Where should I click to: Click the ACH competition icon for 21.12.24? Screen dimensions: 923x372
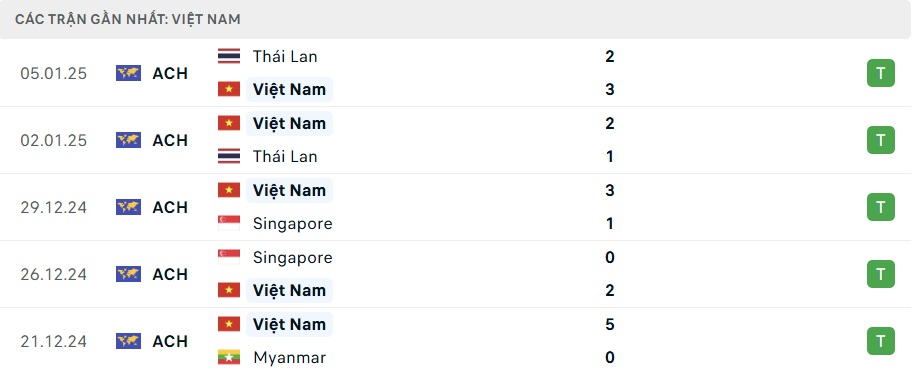[x=128, y=341]
